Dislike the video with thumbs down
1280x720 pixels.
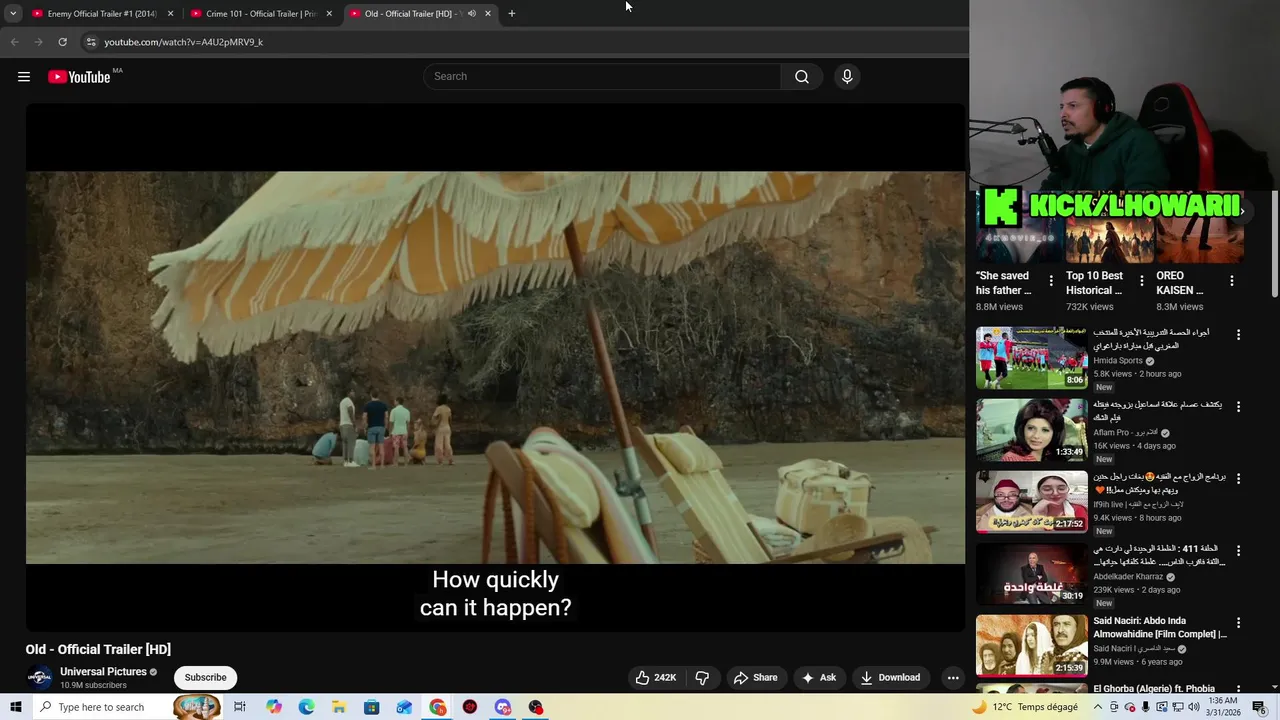pyautogui.click(x=702, y=678)
